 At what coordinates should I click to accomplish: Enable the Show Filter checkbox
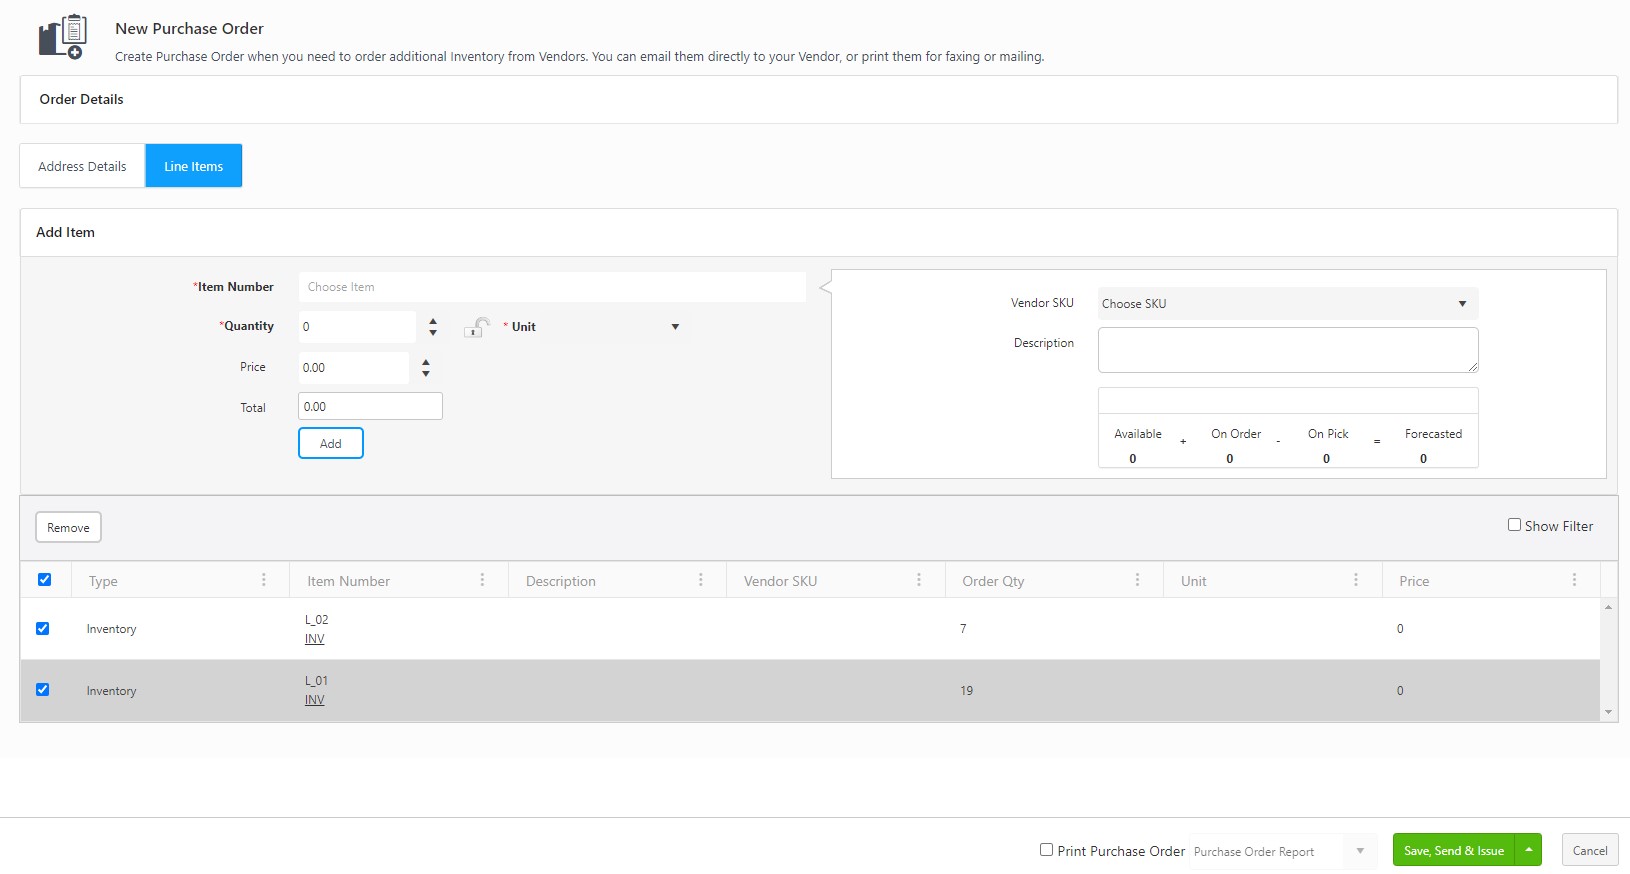1514,525
